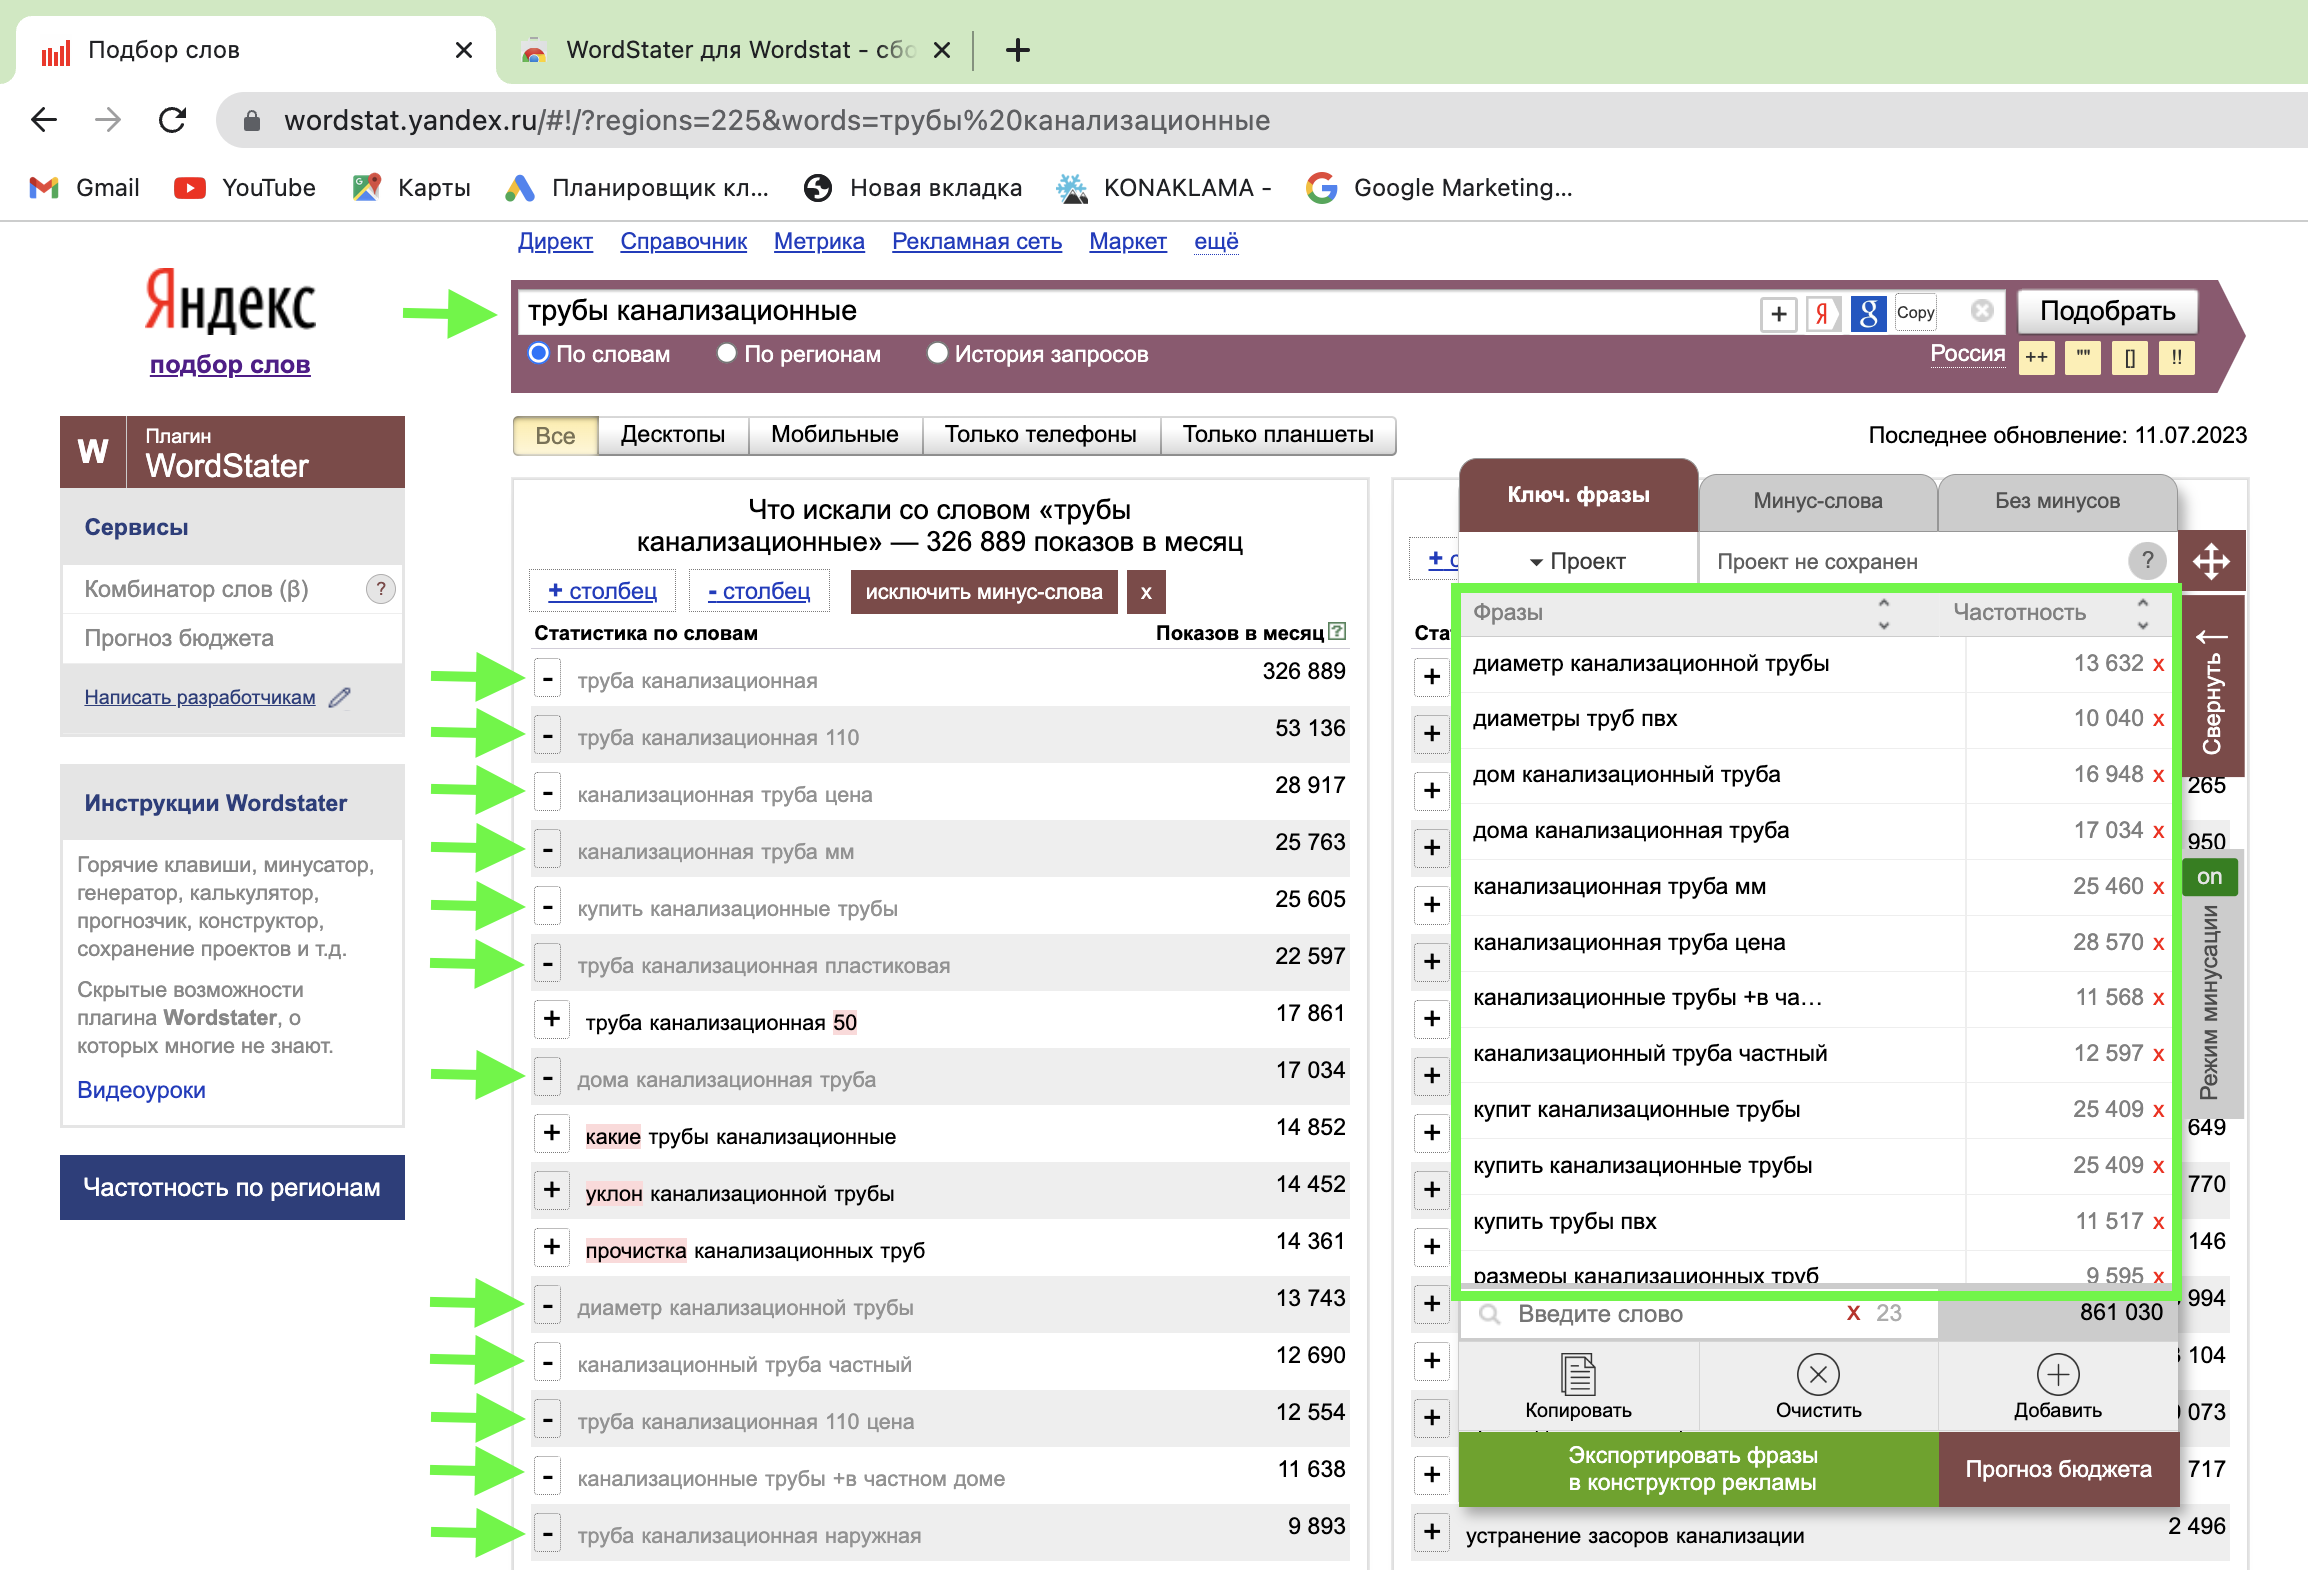The height and width of the screenshot is (1570, 2308).
Task: Switch to the 'Минус-слова' tab
Action: point(1816,500)
